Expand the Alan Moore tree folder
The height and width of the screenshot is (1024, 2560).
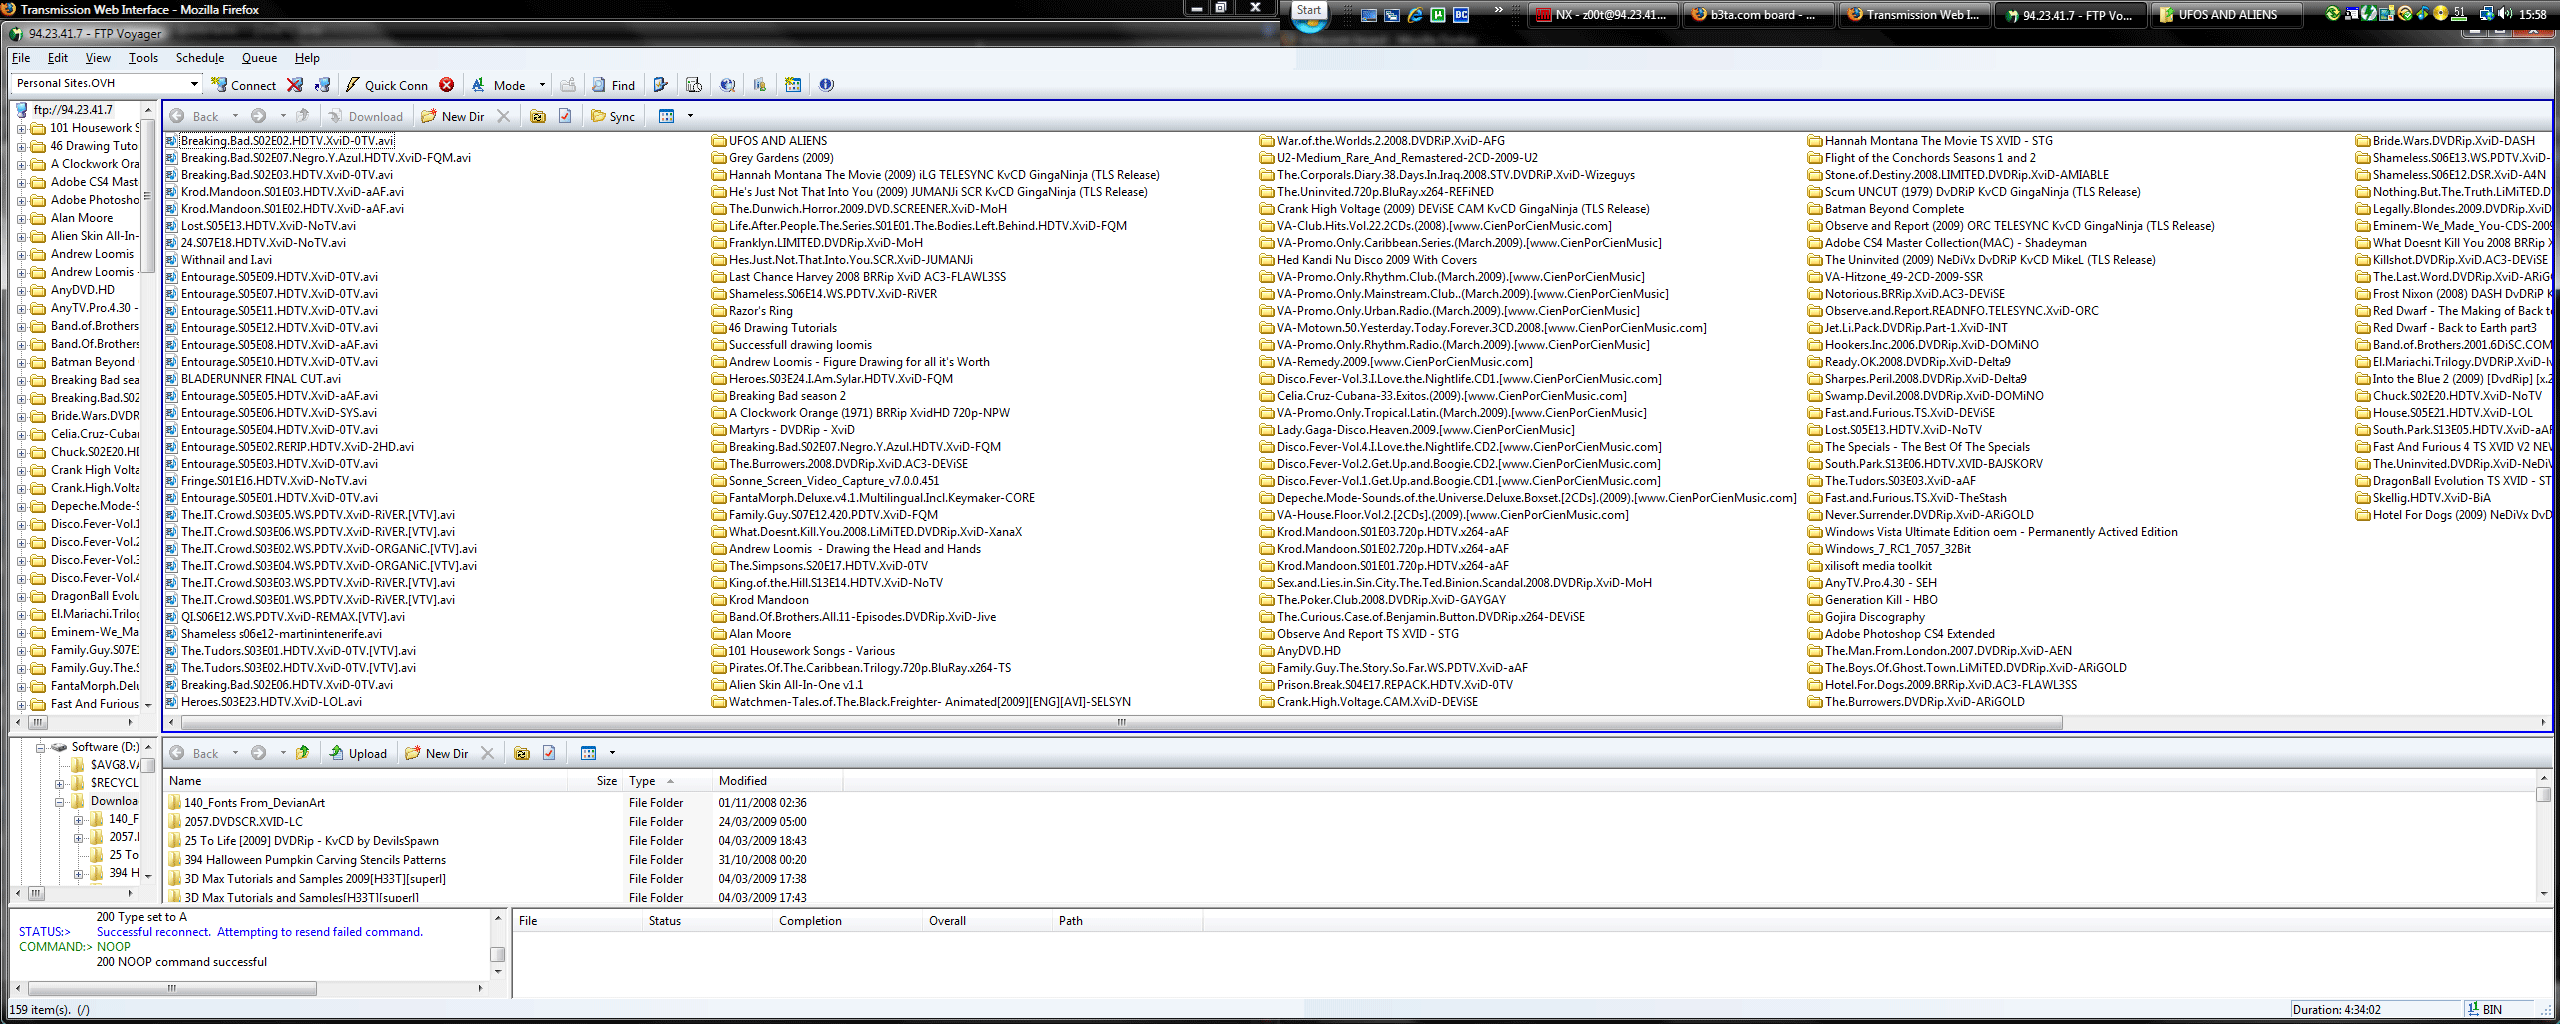[x=21, y=218]
